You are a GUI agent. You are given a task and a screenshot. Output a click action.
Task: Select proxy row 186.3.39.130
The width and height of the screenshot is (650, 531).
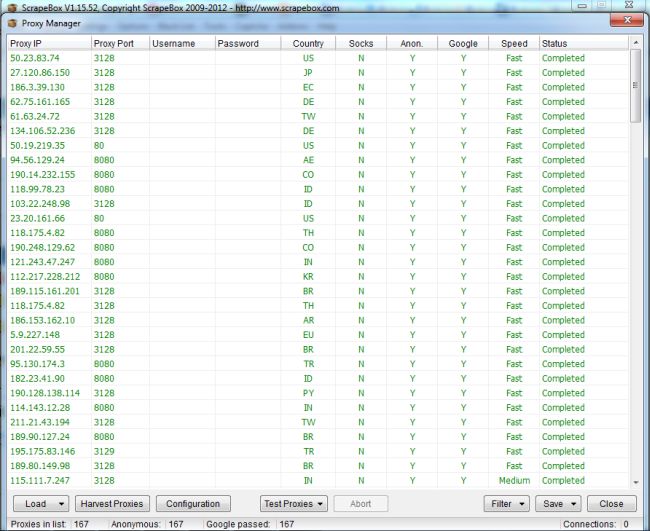pyautogui.click(x=318, y=87)
